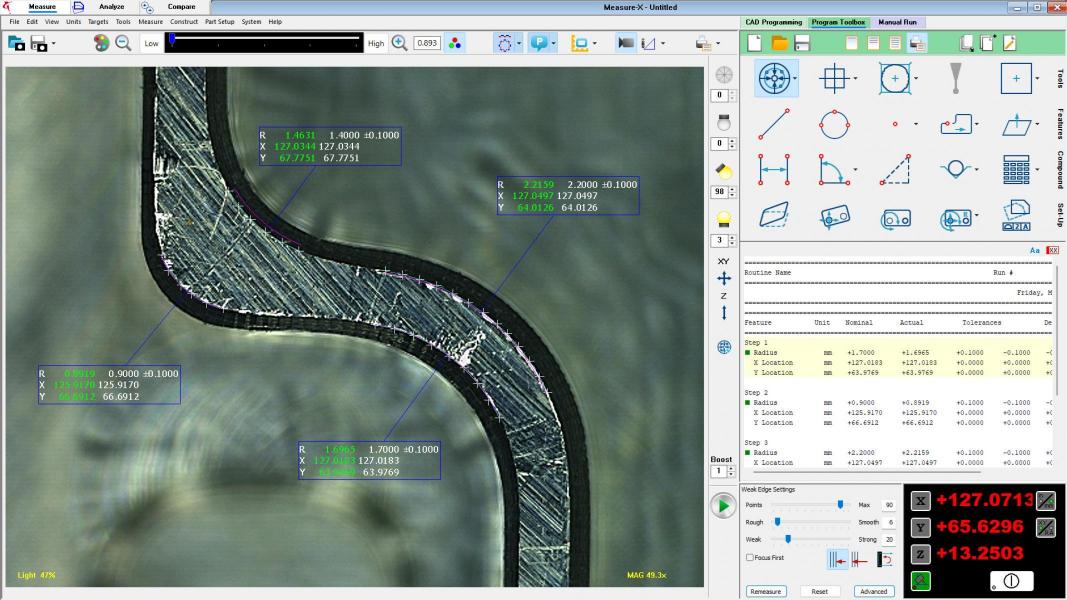This screenshot has width=1067, height=600.
Task: Select the contour profile feature tool
Action: (956, 124)
